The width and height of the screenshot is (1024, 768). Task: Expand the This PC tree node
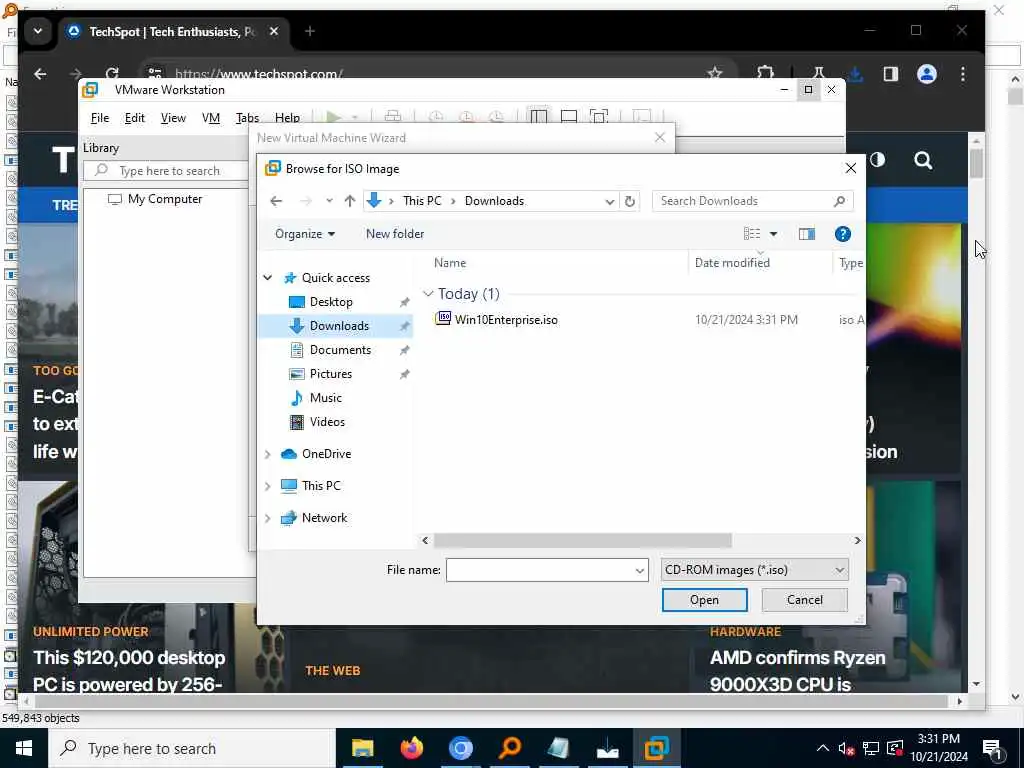[268, 486]
